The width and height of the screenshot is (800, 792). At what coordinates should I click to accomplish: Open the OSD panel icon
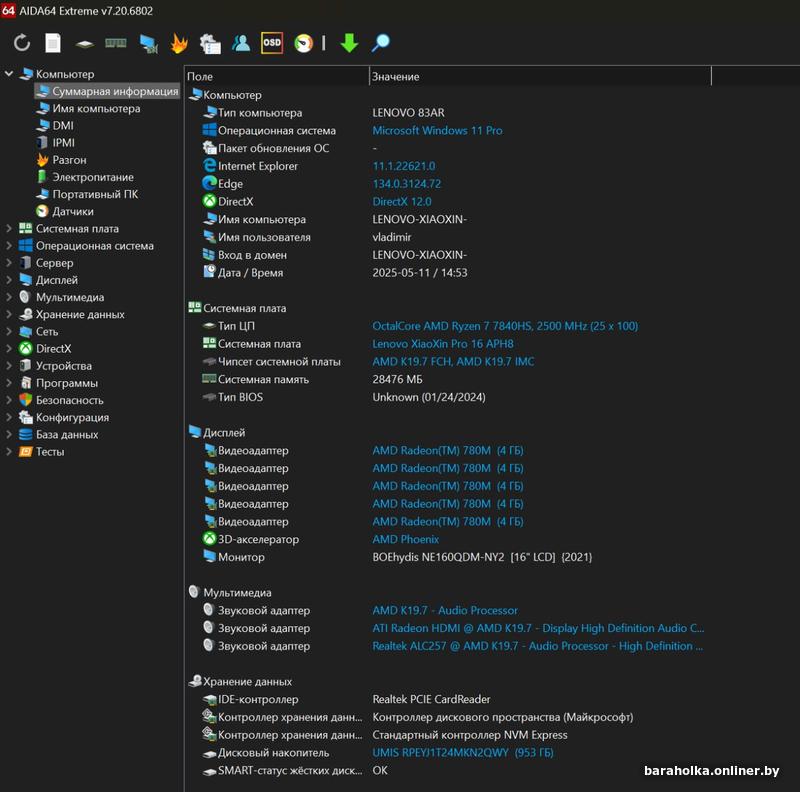coord(272,43)
